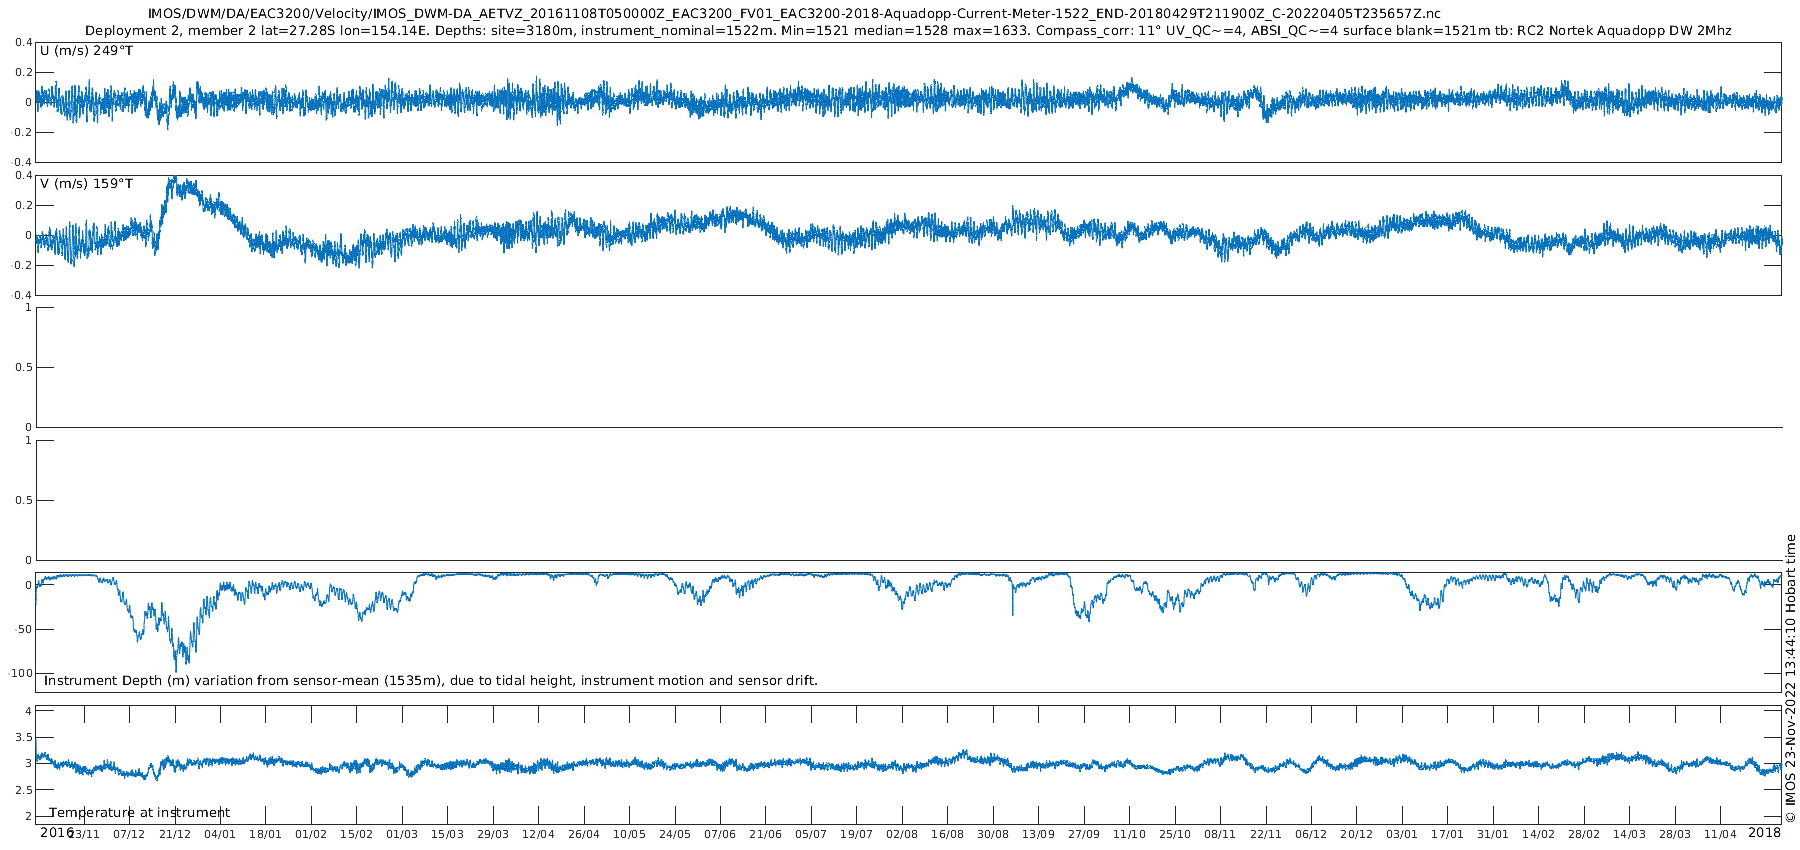Click the '21/06' date tick label
Viewport: 1800px width, 850px height.
point(766,834)
